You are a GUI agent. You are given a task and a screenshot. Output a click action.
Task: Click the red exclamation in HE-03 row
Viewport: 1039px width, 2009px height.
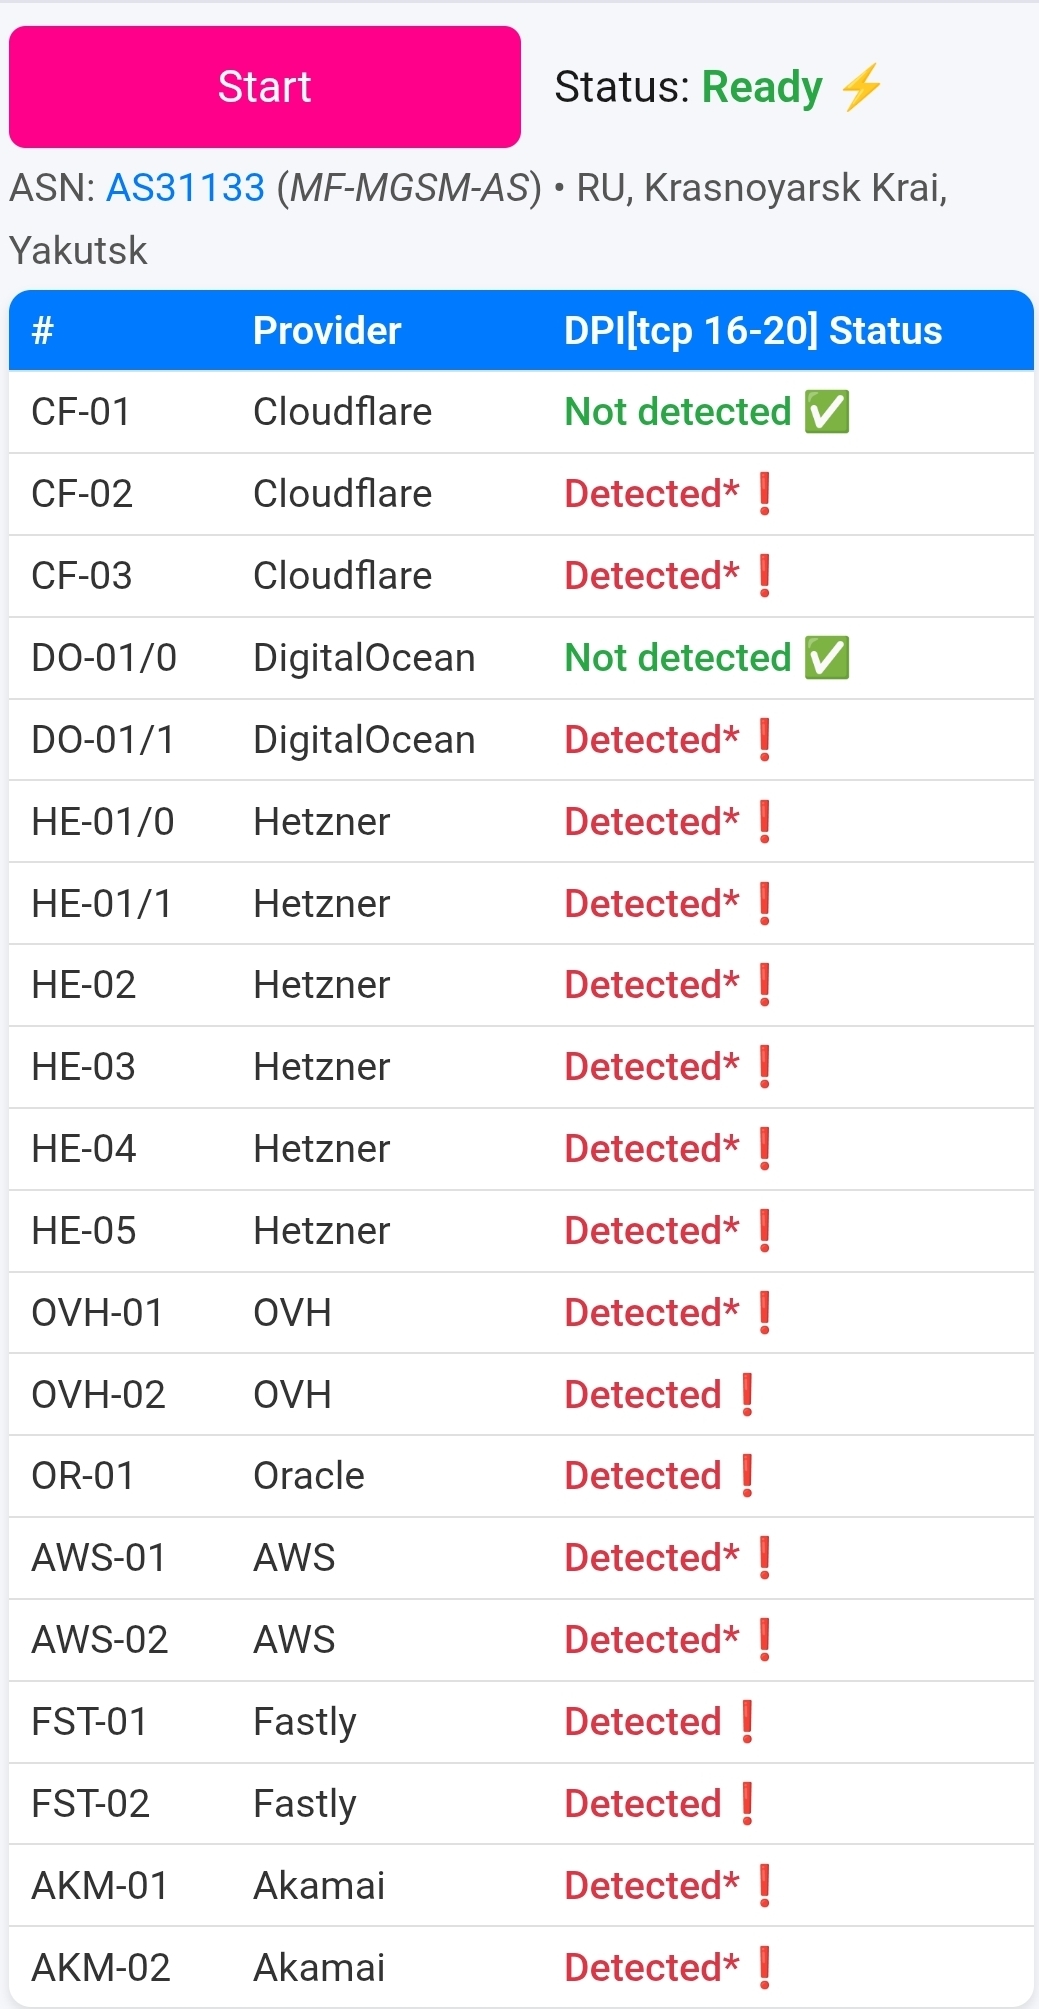tap(765, 1067)
